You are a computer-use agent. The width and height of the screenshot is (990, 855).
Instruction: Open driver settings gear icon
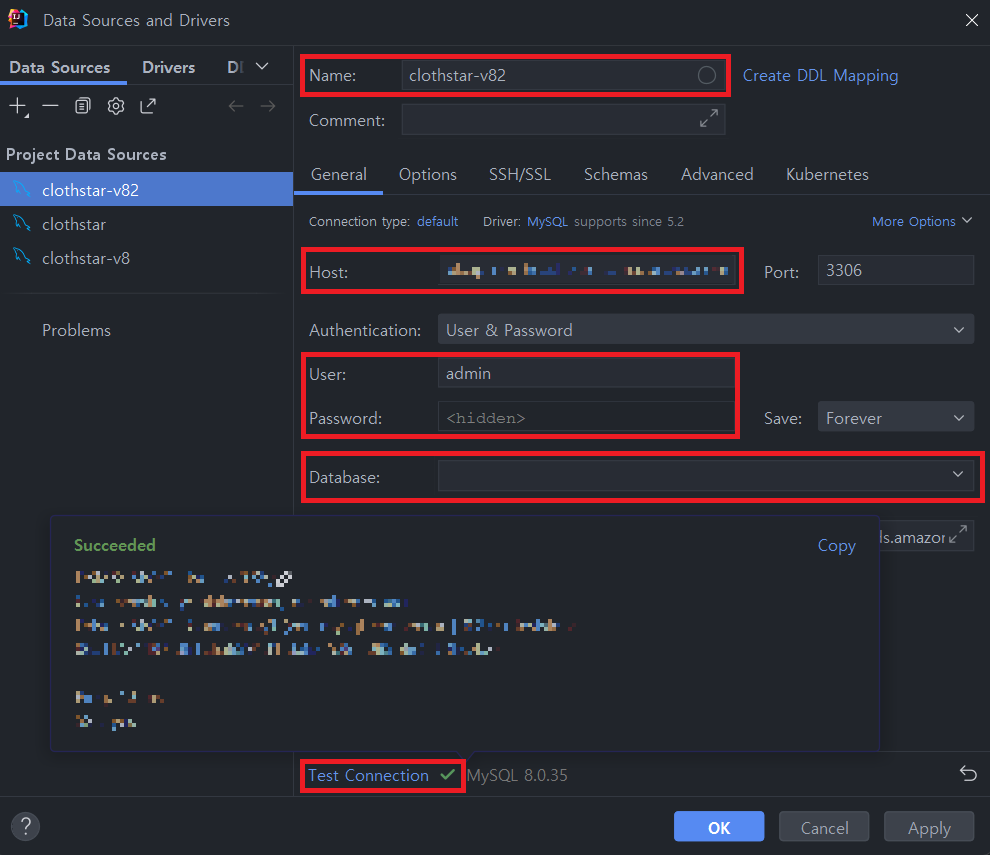tap(116, 105)
